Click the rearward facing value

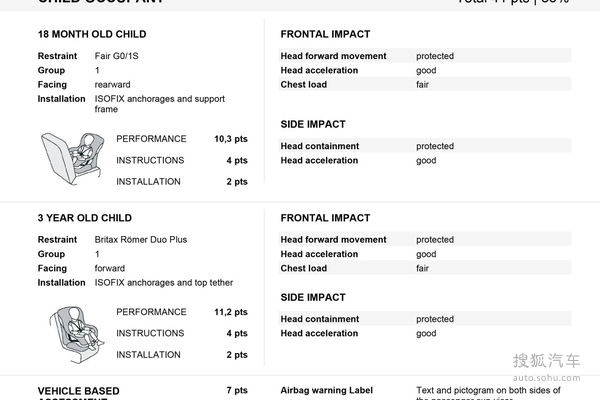click(113, 85)
